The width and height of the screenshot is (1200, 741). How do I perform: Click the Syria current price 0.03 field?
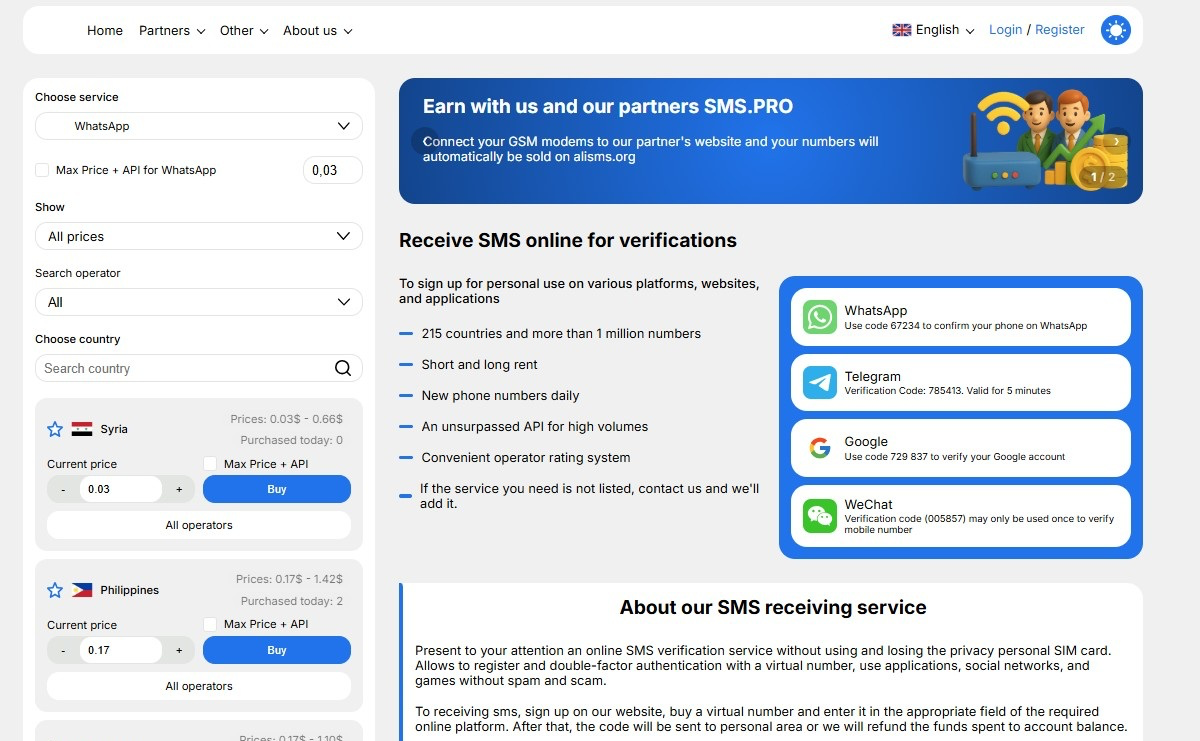coord(120,489)
